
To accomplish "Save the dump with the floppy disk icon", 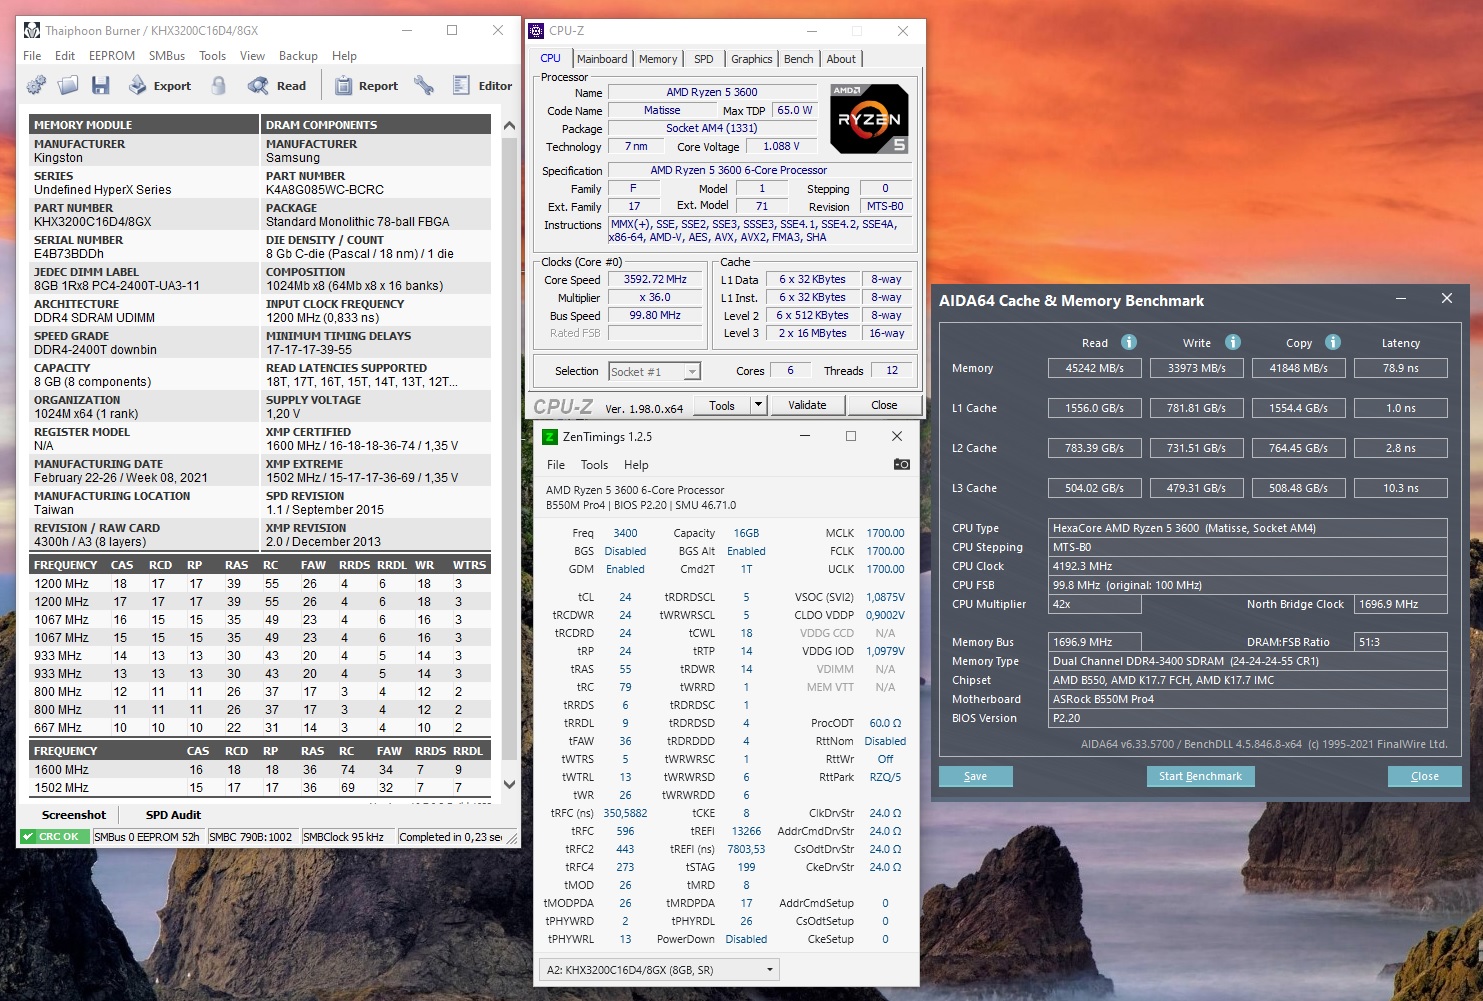I will tap(100, 86).
